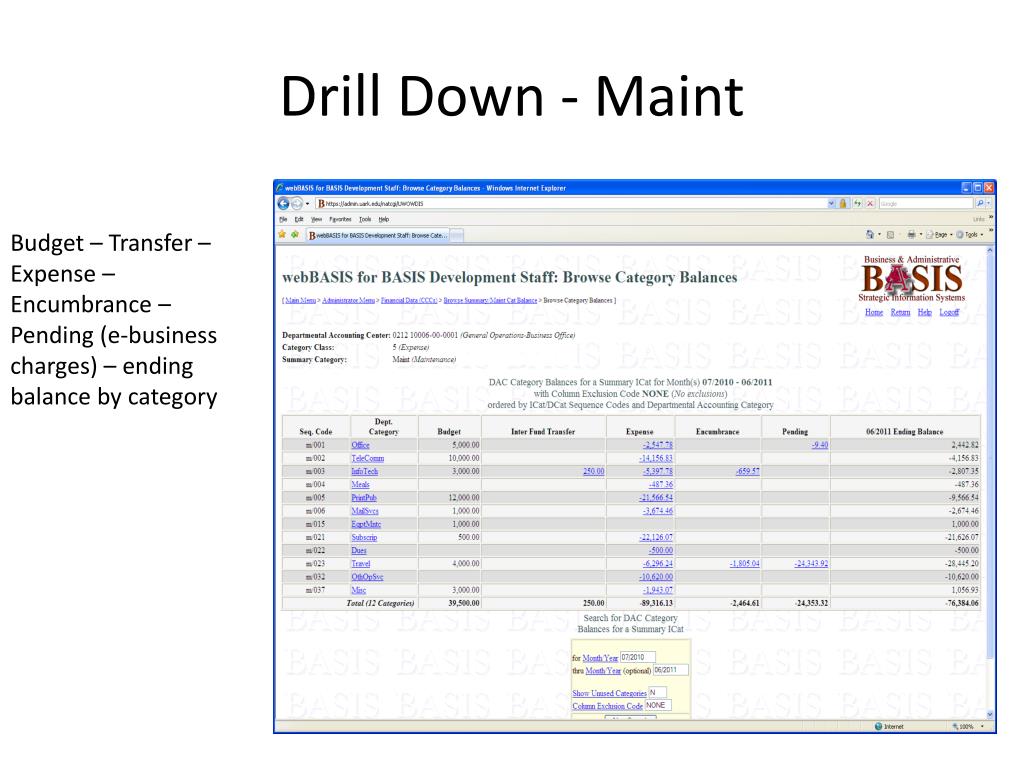Image resolution: width=1024 pixels, height=768 pixels.
Task: Click the Internet zone globe icon
Action: coord(878,726)
